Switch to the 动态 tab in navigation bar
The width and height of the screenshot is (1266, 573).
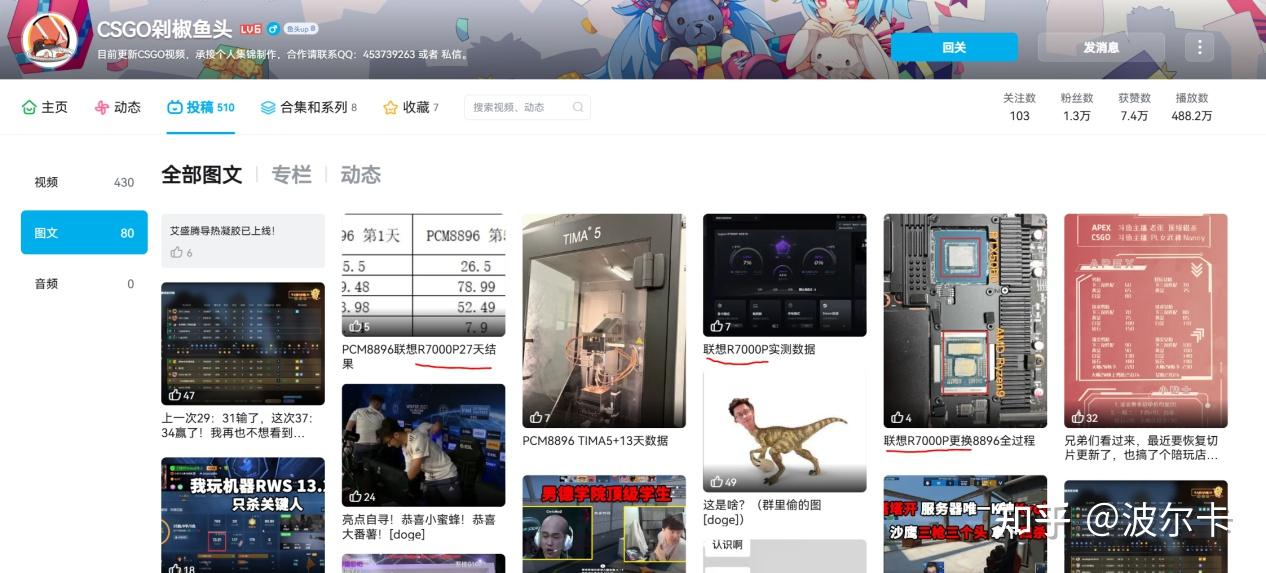(x=118, y=107)
